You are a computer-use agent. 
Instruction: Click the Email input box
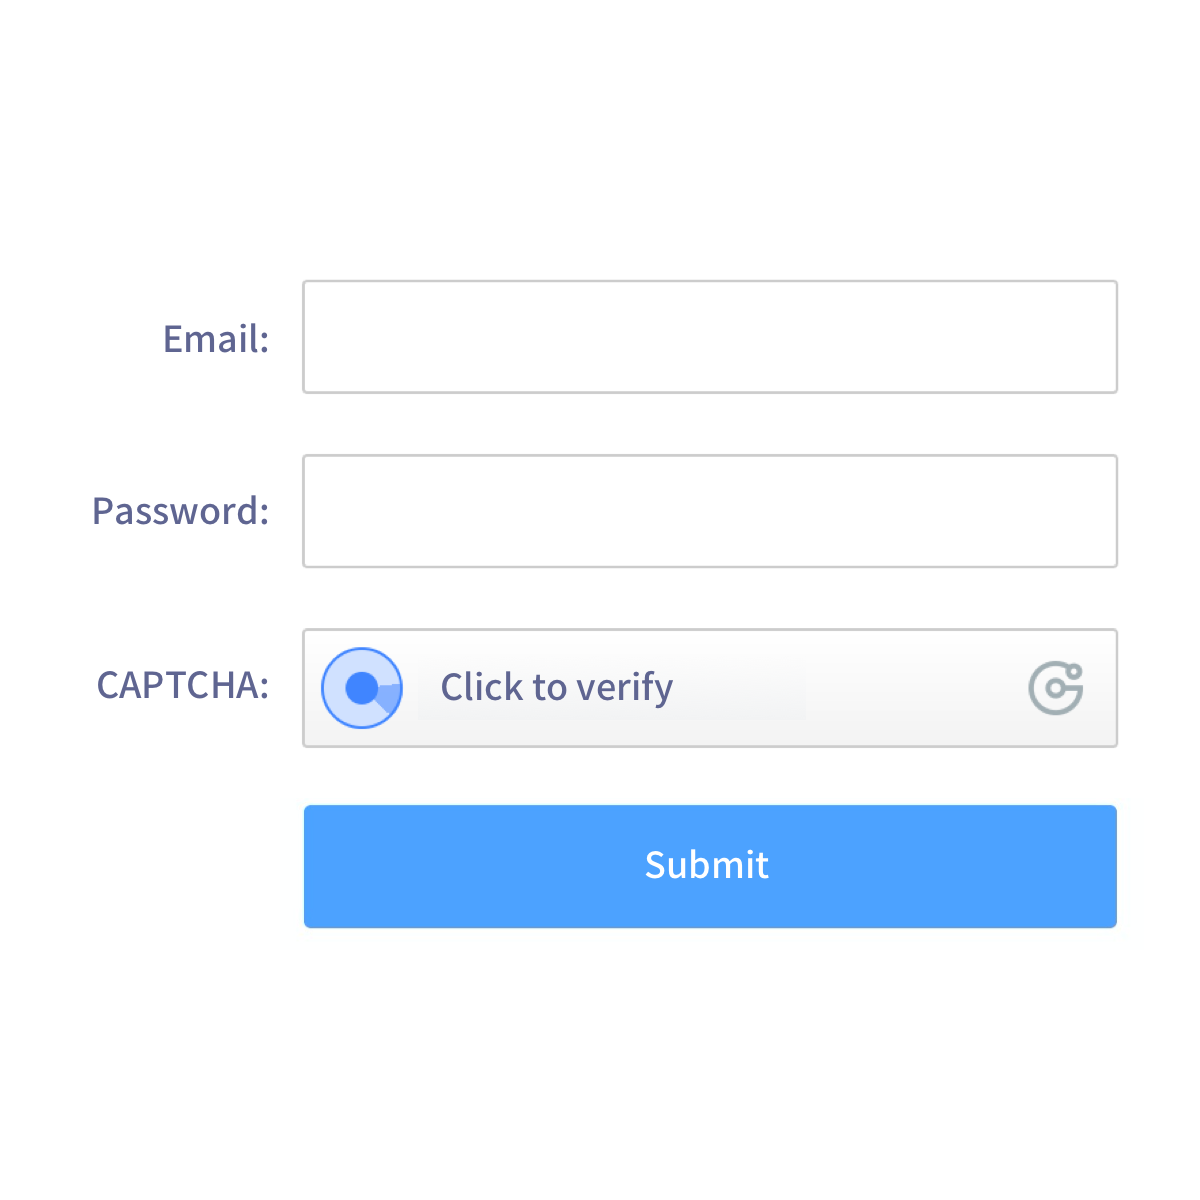[710, 336]
